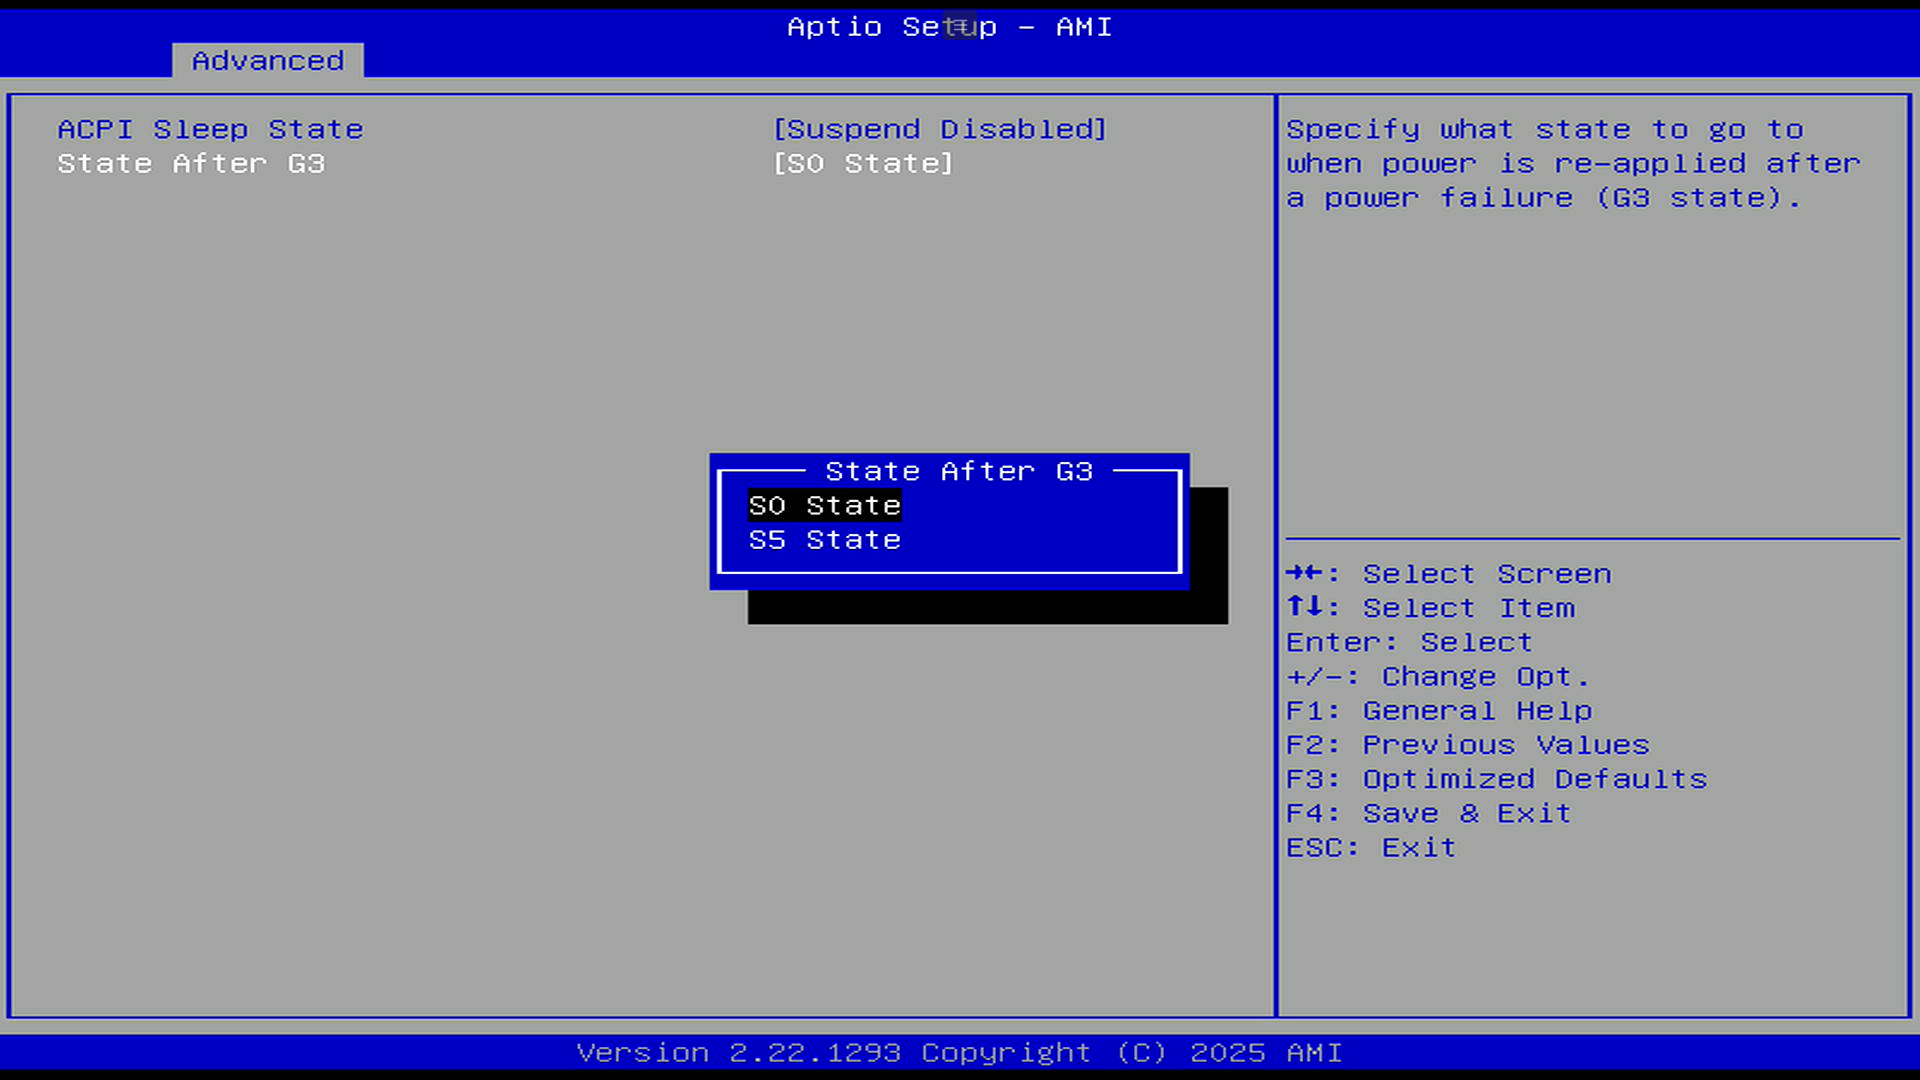Click F3: Optimized Defaults
This screenshot has height=1080, width=1920.
tap(1496, 779)
